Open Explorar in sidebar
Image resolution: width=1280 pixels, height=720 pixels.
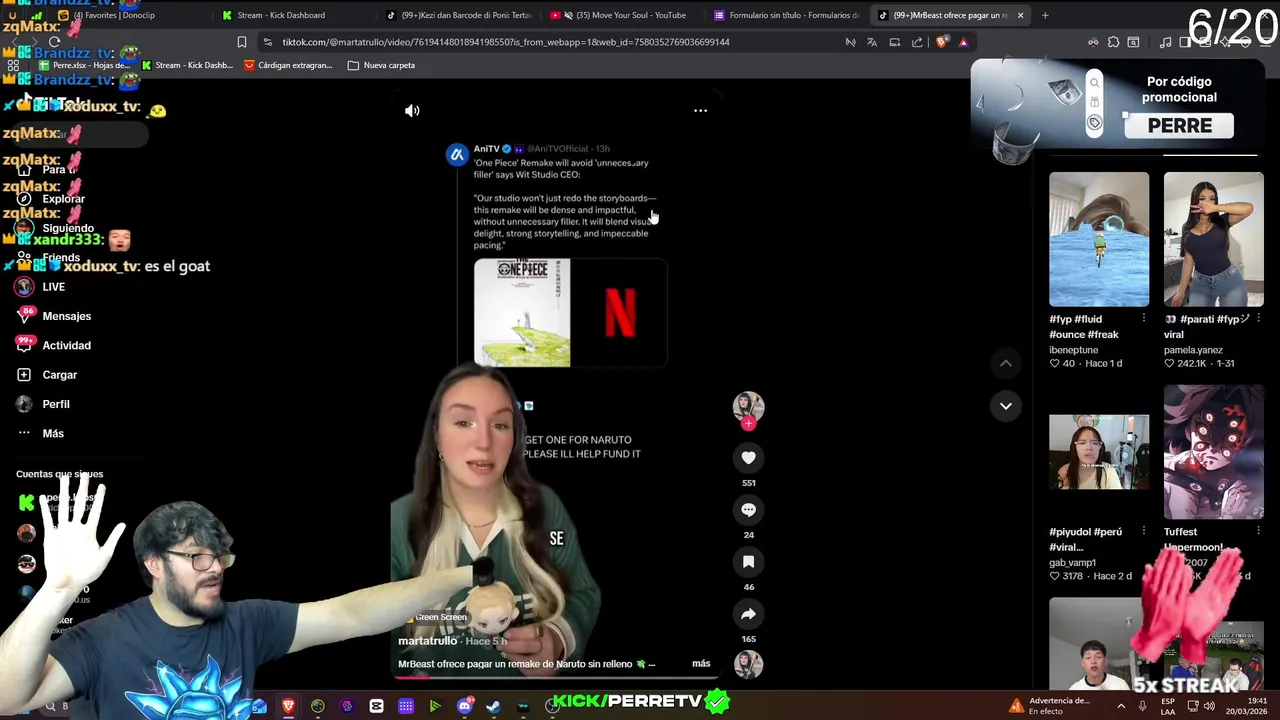pyautogui.click(x=52, y=199)
